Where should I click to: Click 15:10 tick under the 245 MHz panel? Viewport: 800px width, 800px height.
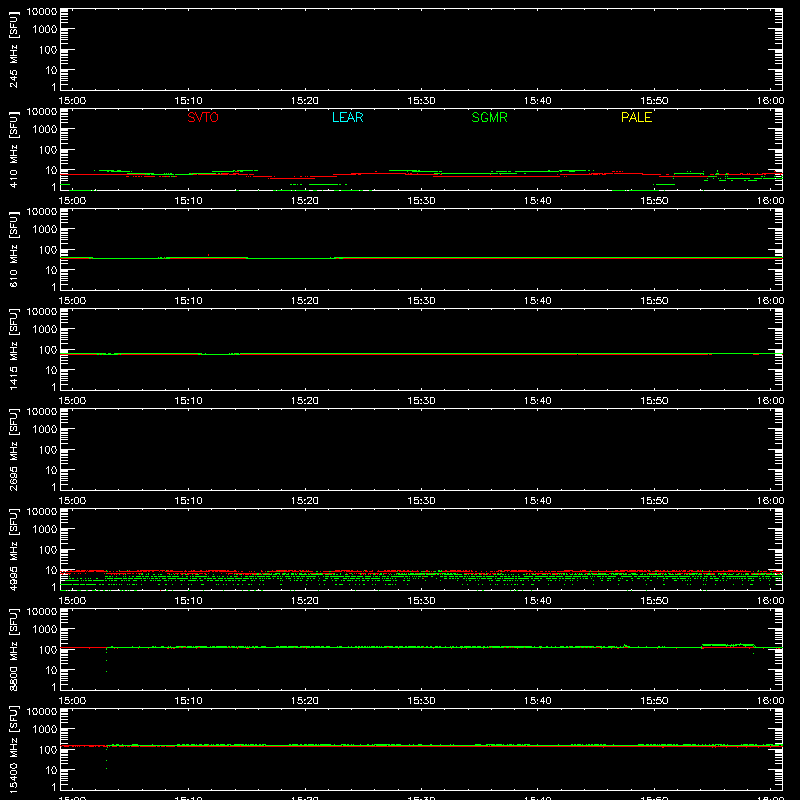(x=188, y=101)
